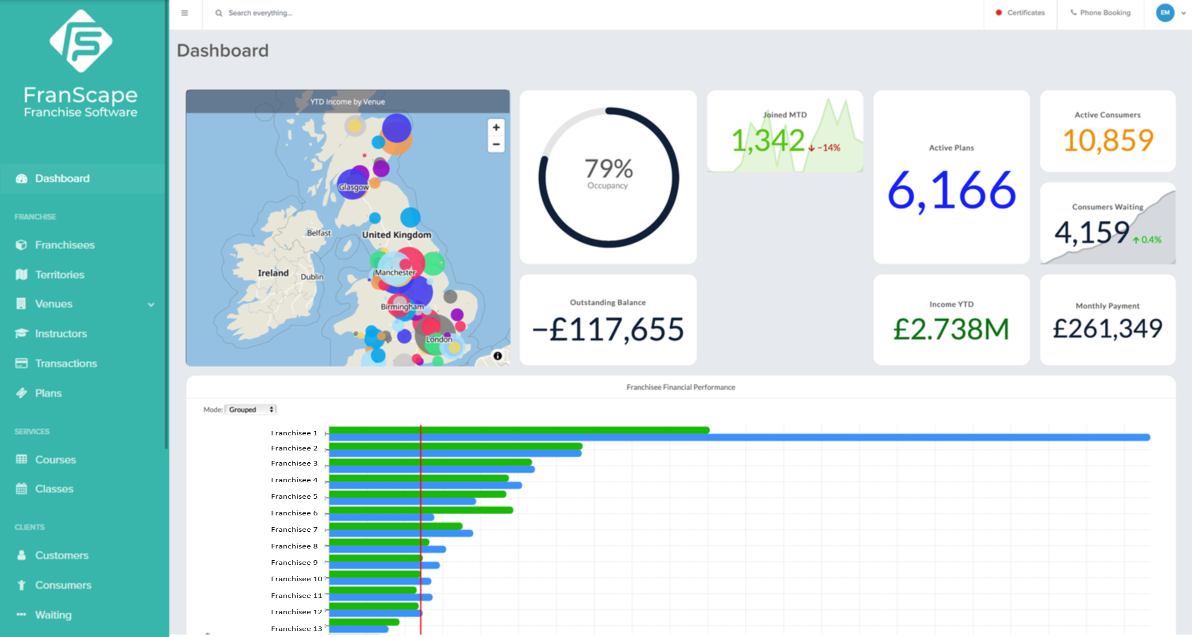1192x637 pixels.
Task: Open Franchisees in the sidebar
Action: coord(65,245)
